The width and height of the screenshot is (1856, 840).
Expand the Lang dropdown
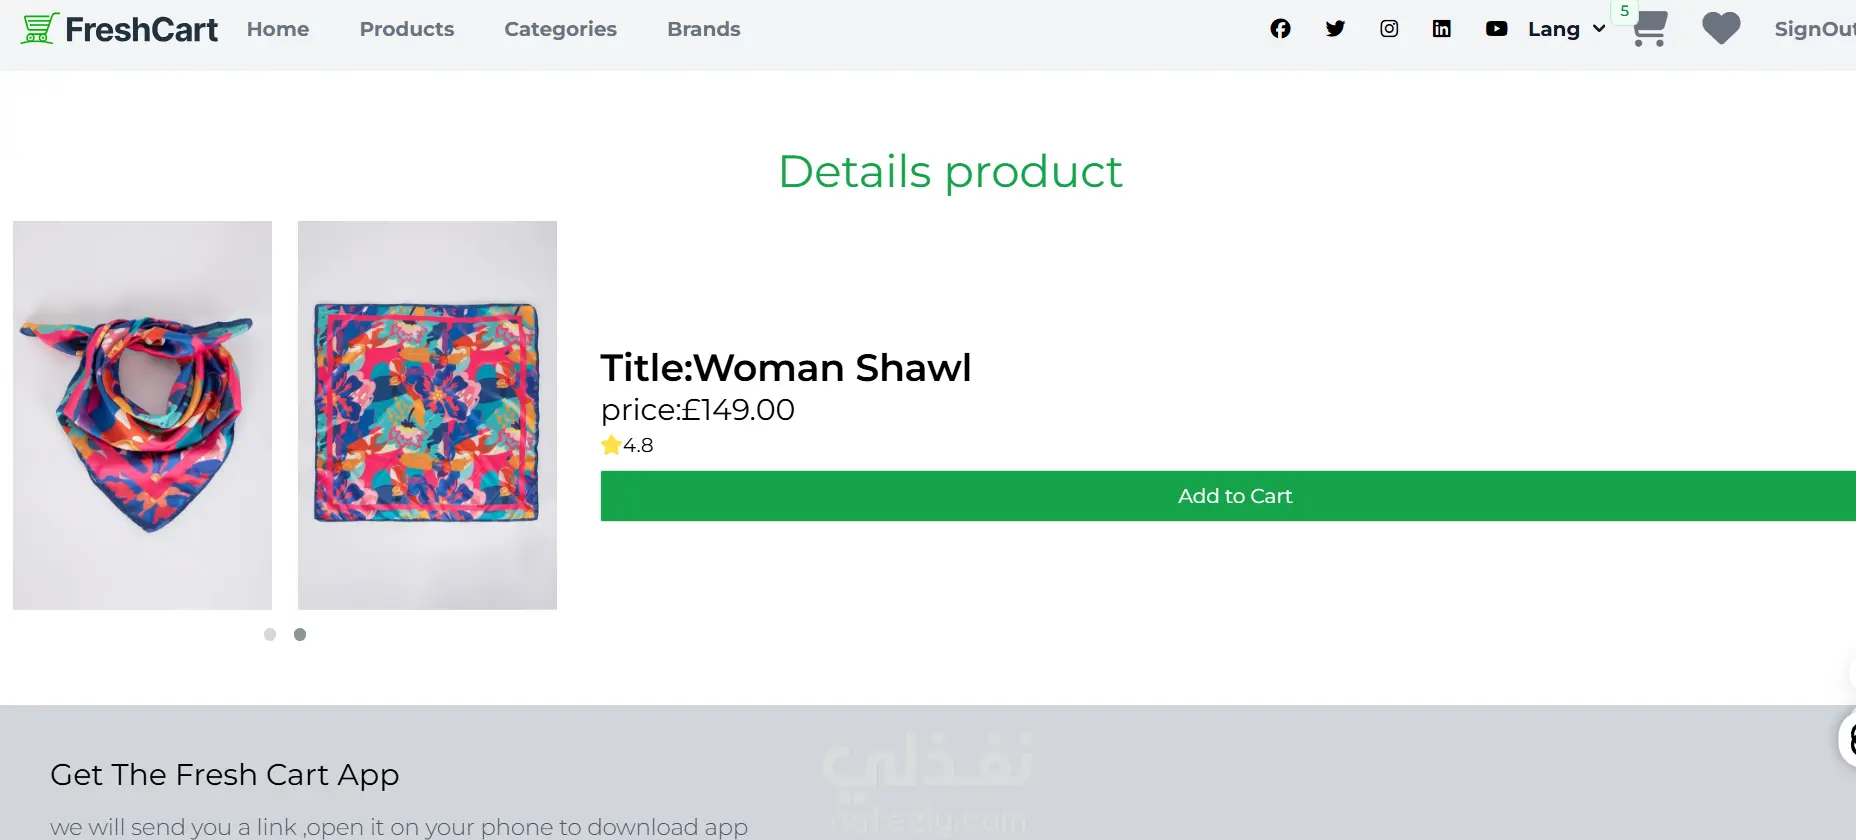tap(1566, 29)
